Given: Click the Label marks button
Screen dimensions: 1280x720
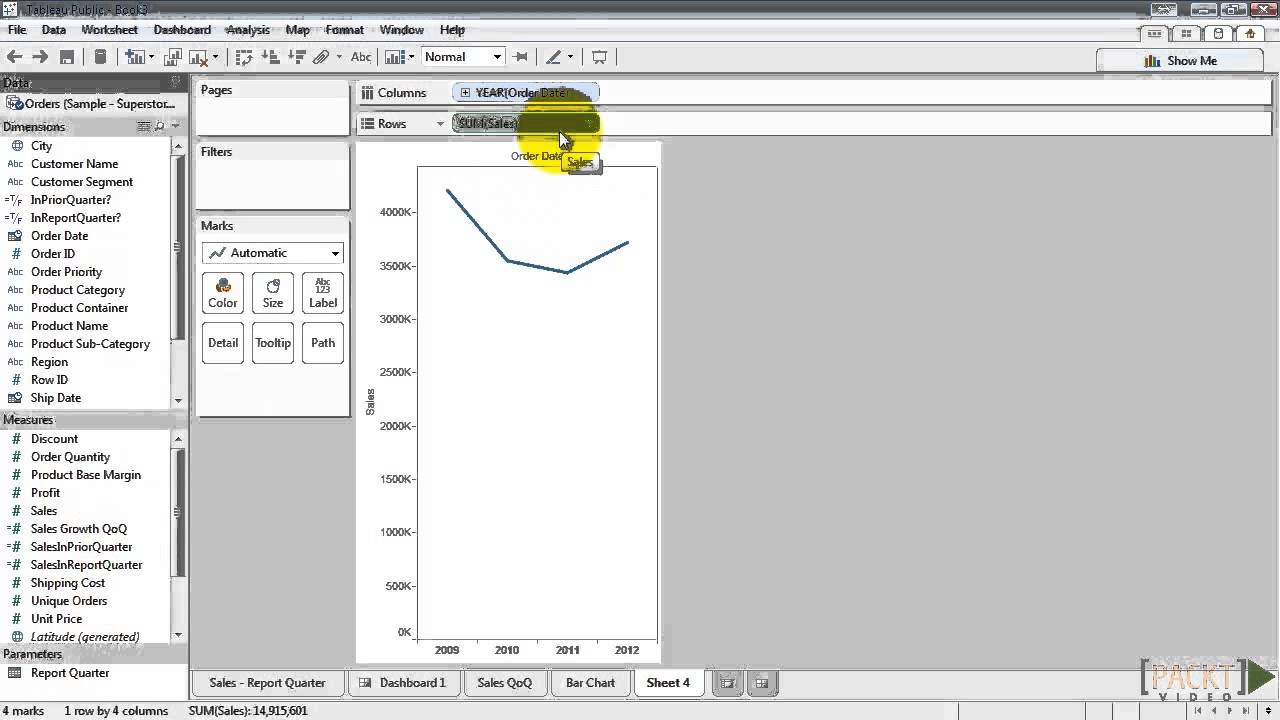Looking at the screenshot, I should 323,293.
